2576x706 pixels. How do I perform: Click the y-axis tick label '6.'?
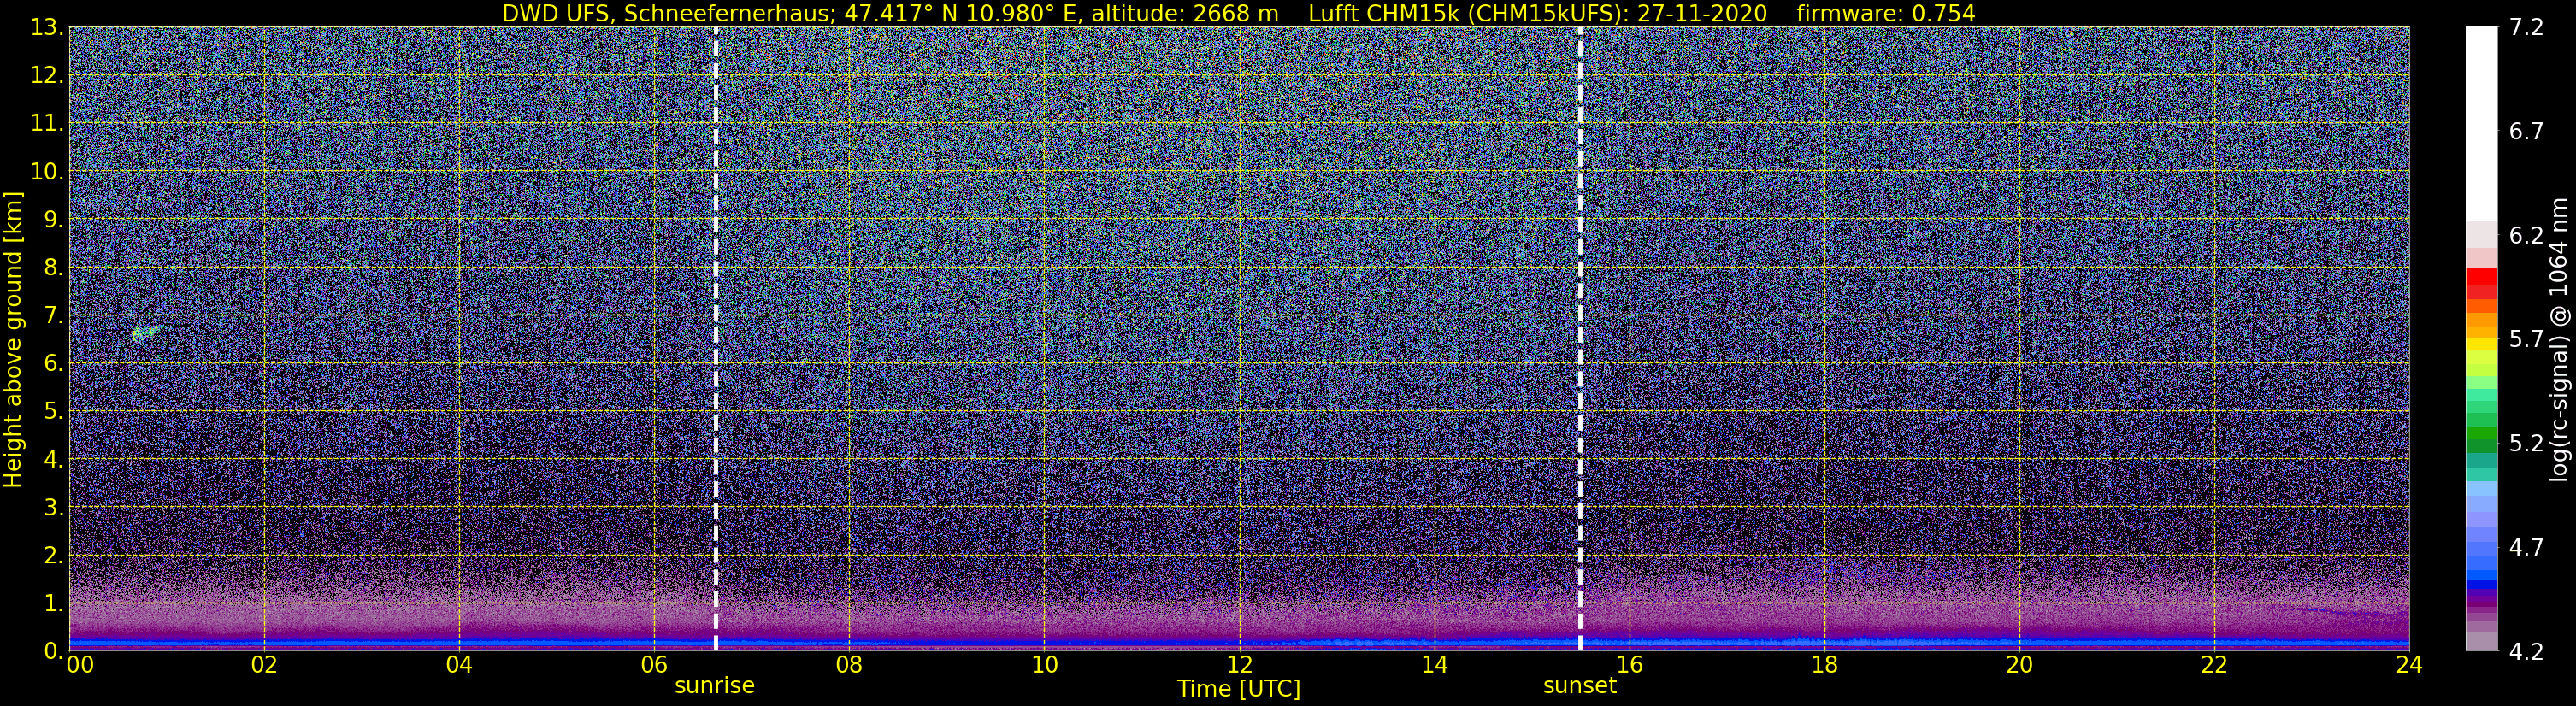[x=54, y=364]
